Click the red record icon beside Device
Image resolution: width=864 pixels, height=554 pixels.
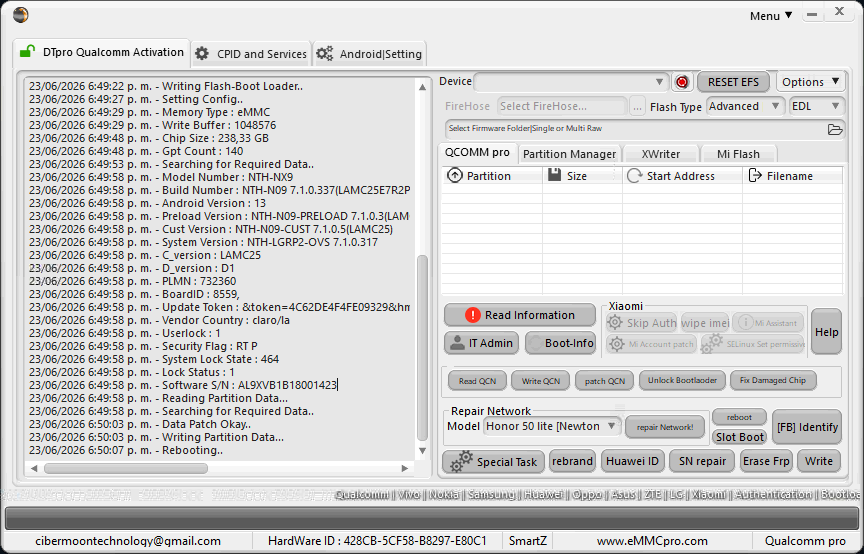coord(682,82)
